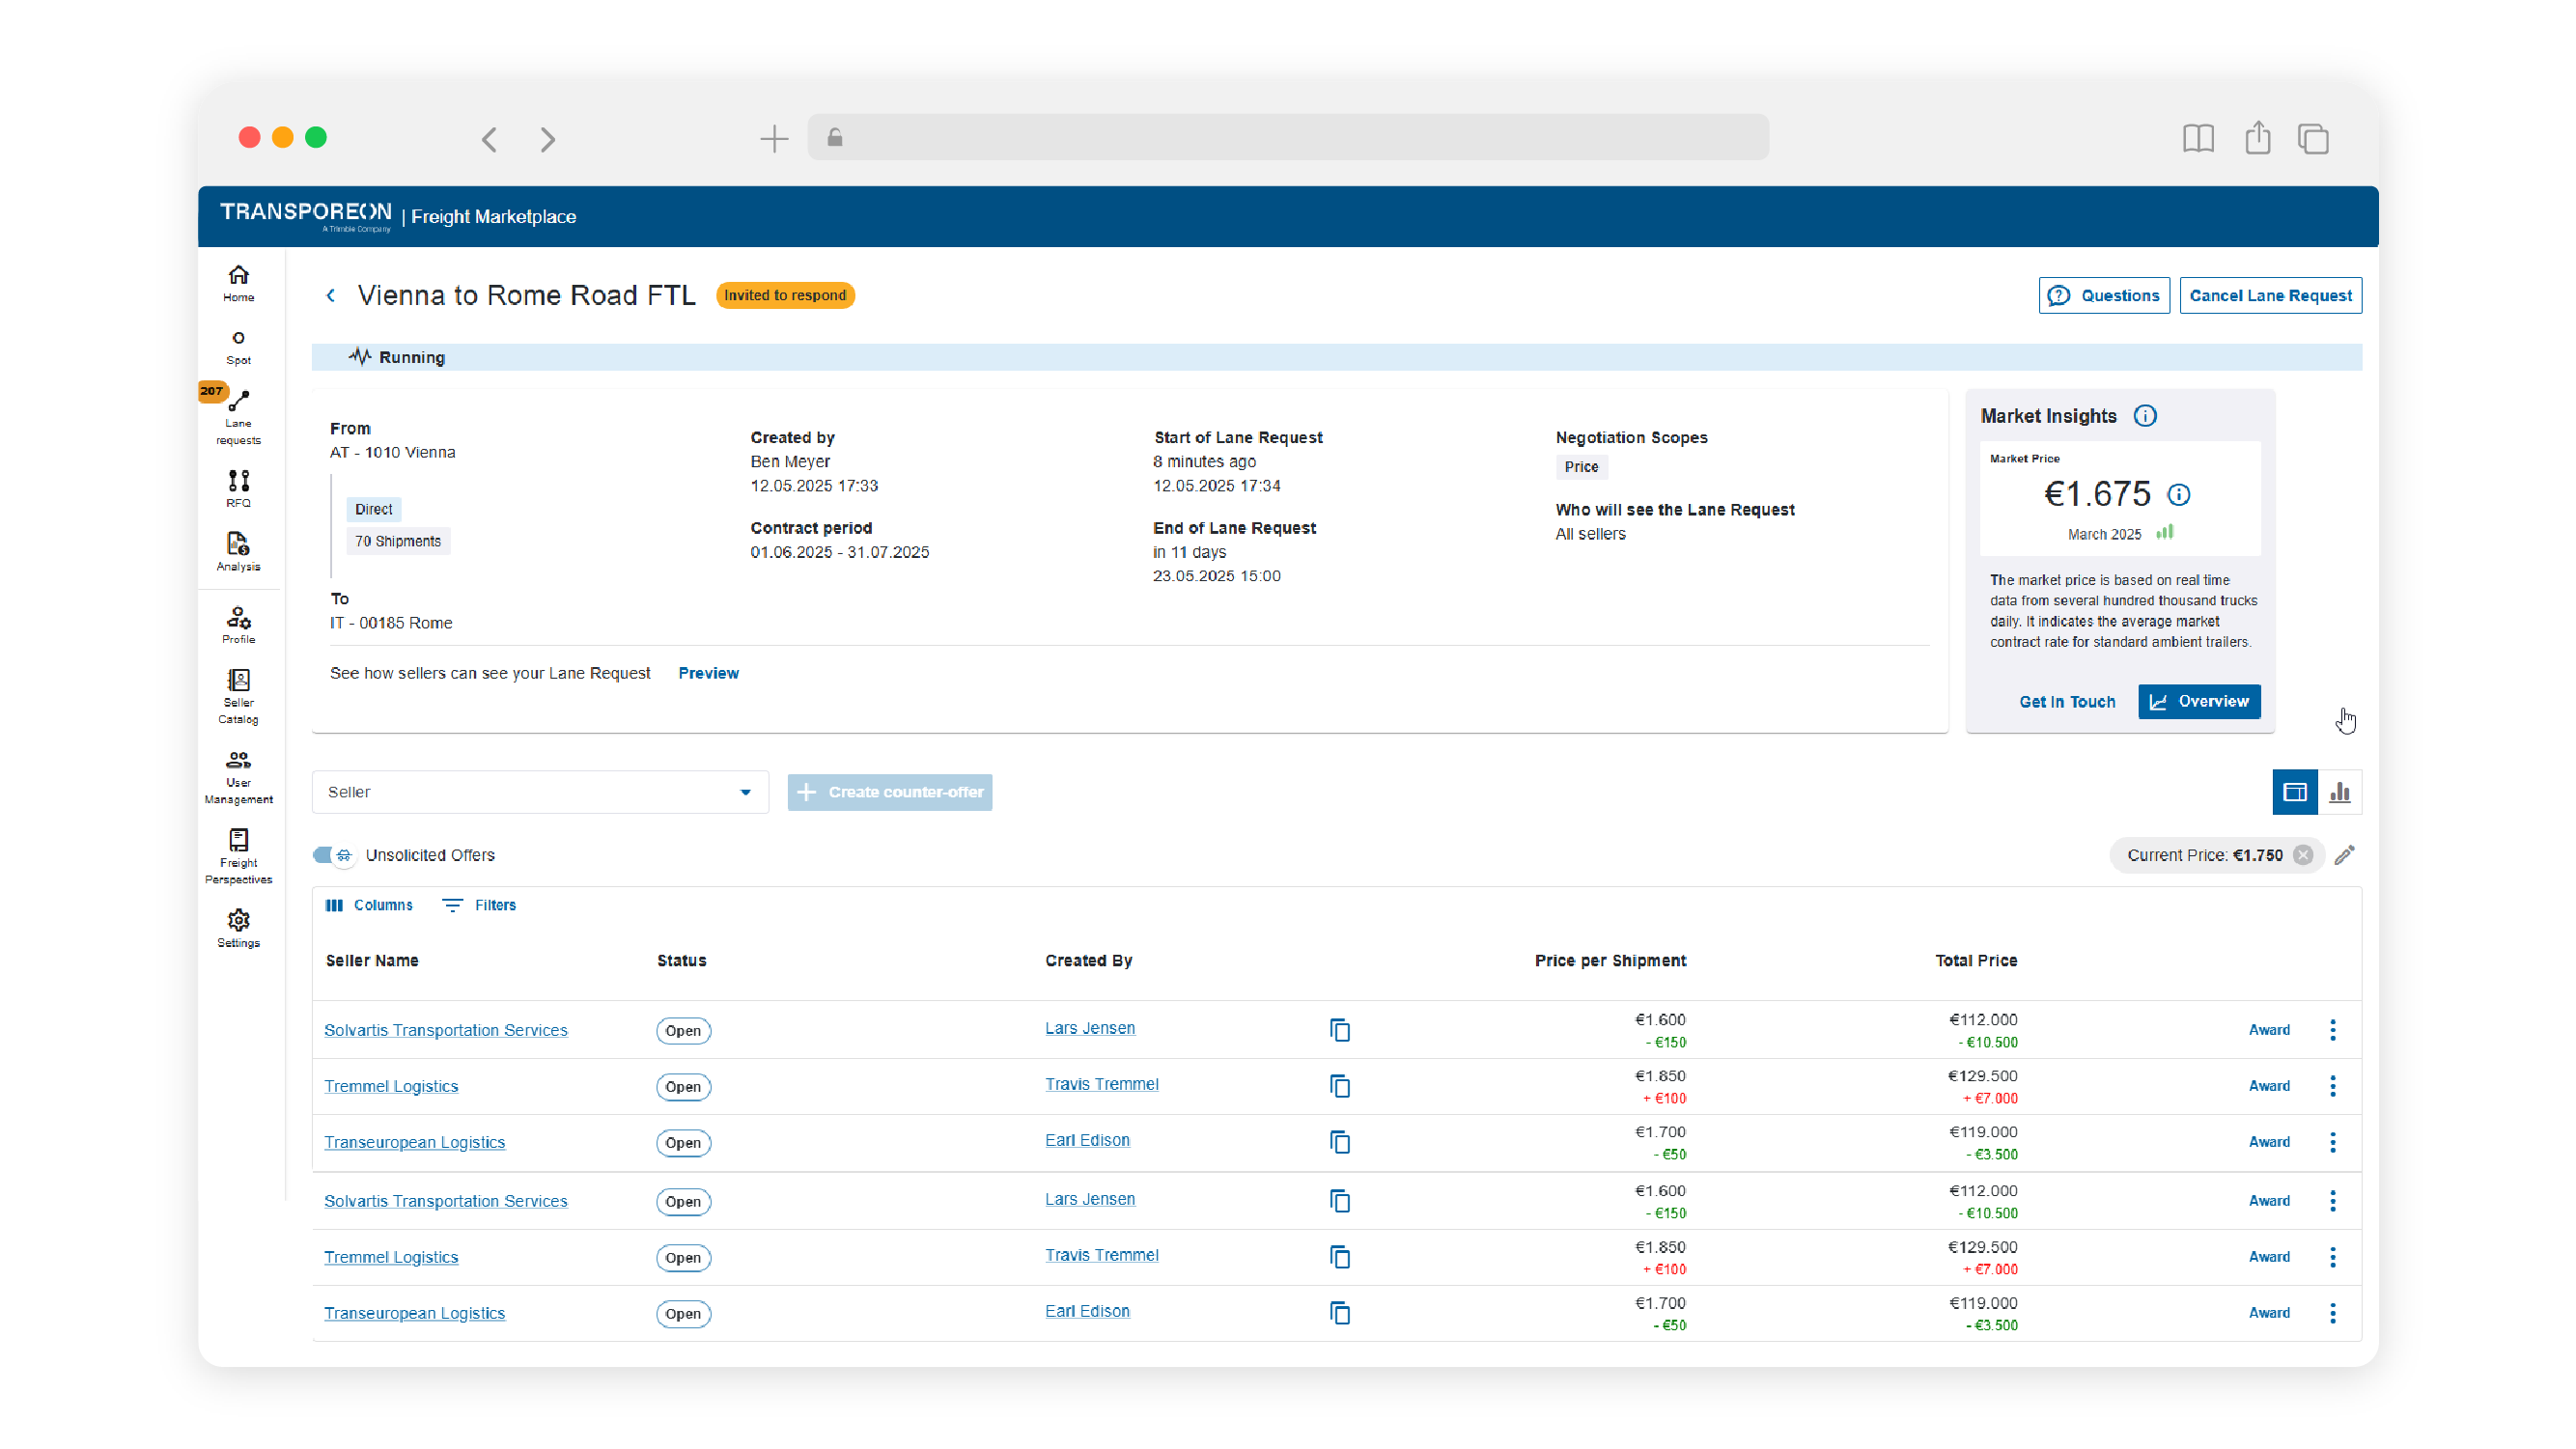The height and width of the screenshot is (1449, 2576).
Task: Click the Market Insights info icon
Action: [2144, 416]
